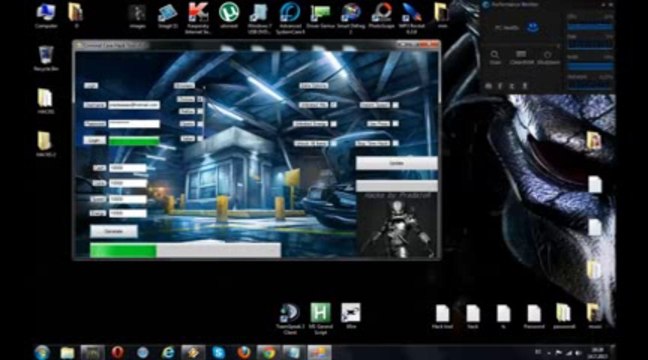Open the music folder on desktop

click(x=594, y=316)
